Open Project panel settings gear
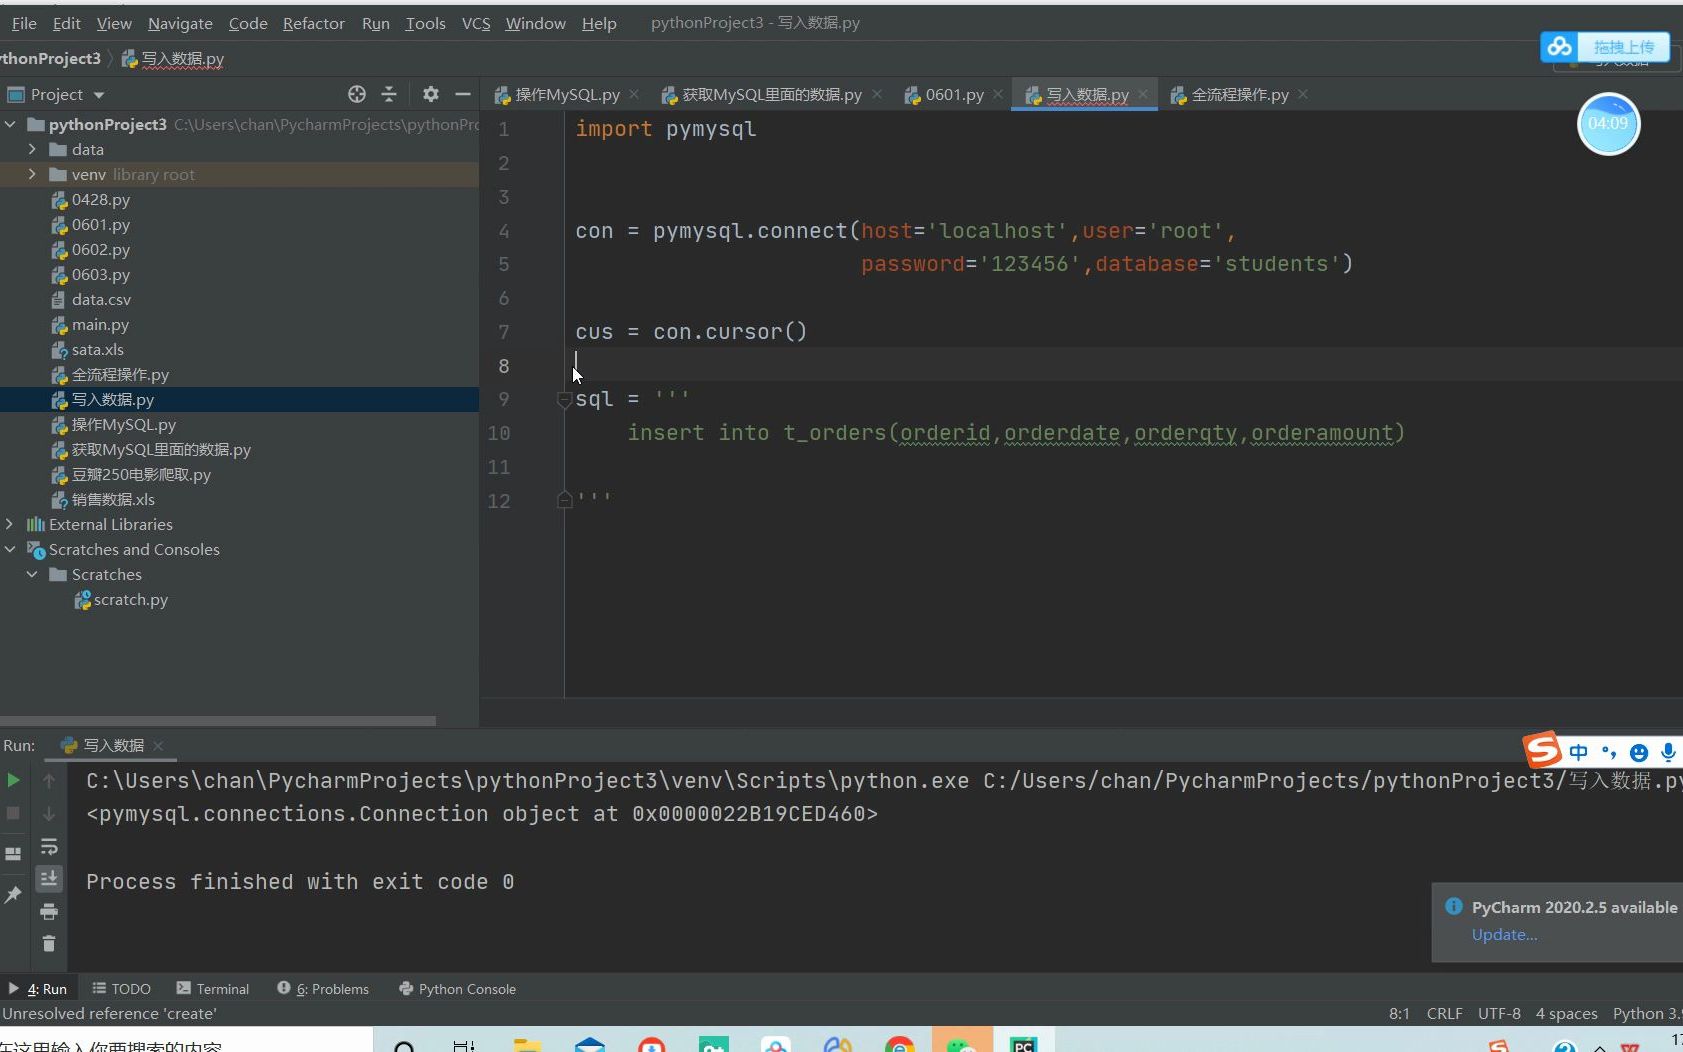 pos(431,94)
